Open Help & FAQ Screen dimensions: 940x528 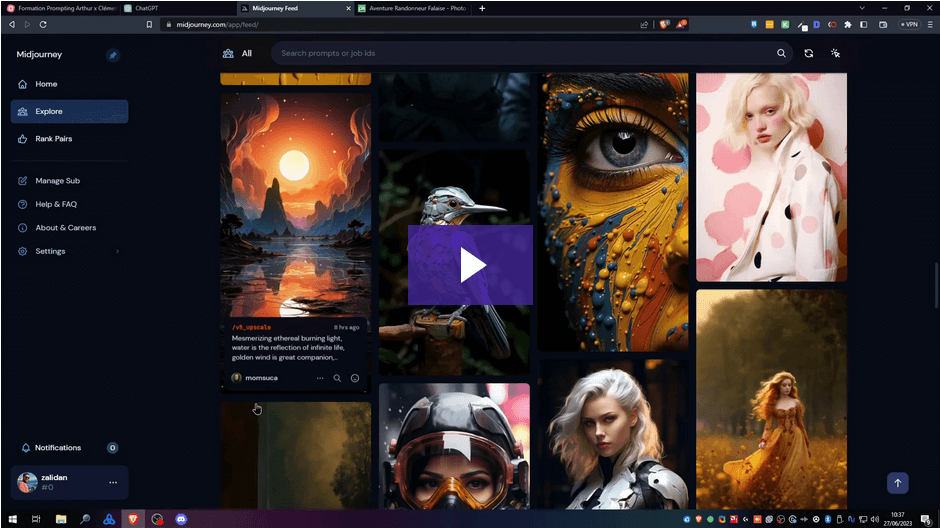55,204
